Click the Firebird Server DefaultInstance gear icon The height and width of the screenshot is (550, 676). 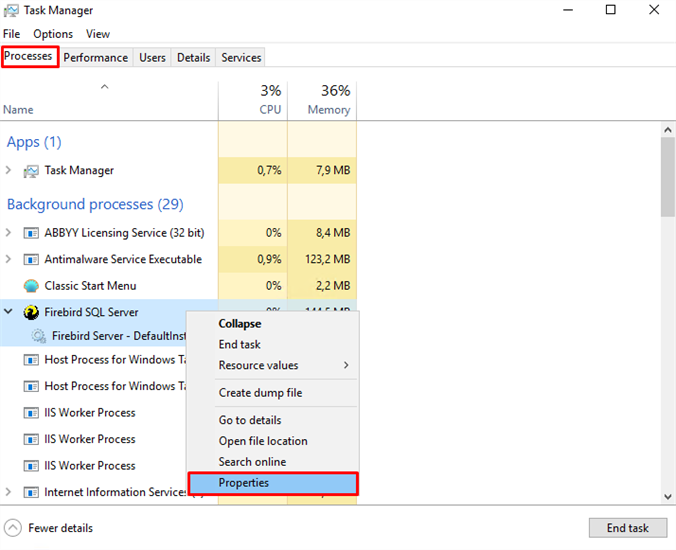pos(39,336)
